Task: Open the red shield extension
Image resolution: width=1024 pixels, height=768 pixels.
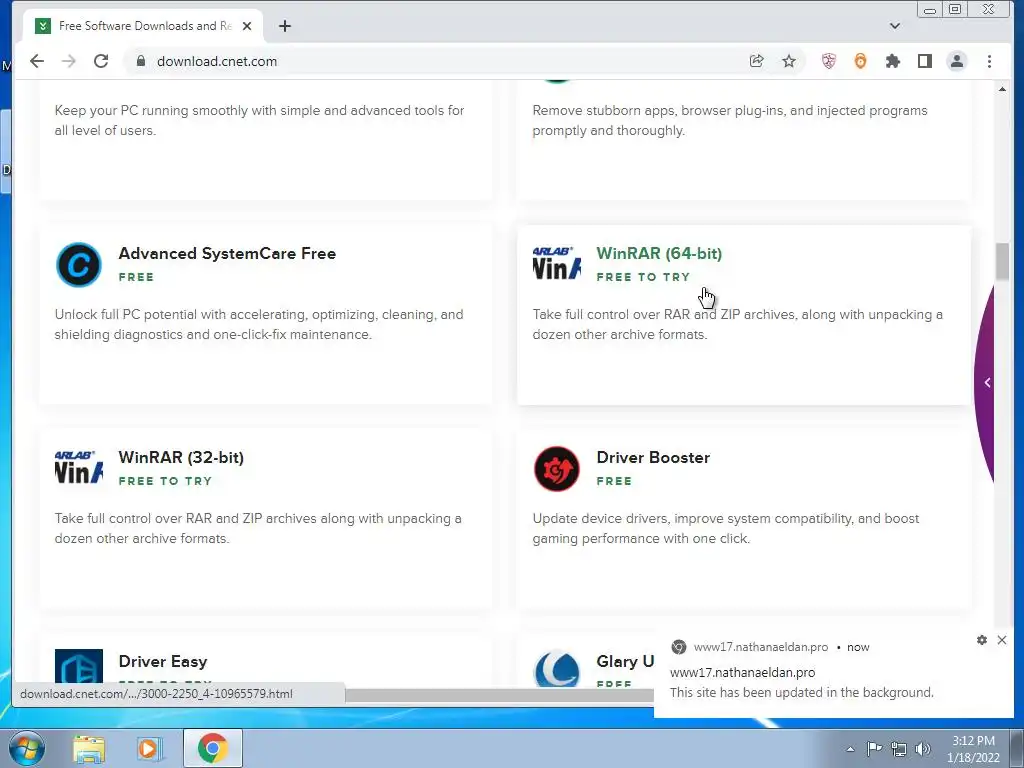Action: pyautogui.click(x=829, y=61)
